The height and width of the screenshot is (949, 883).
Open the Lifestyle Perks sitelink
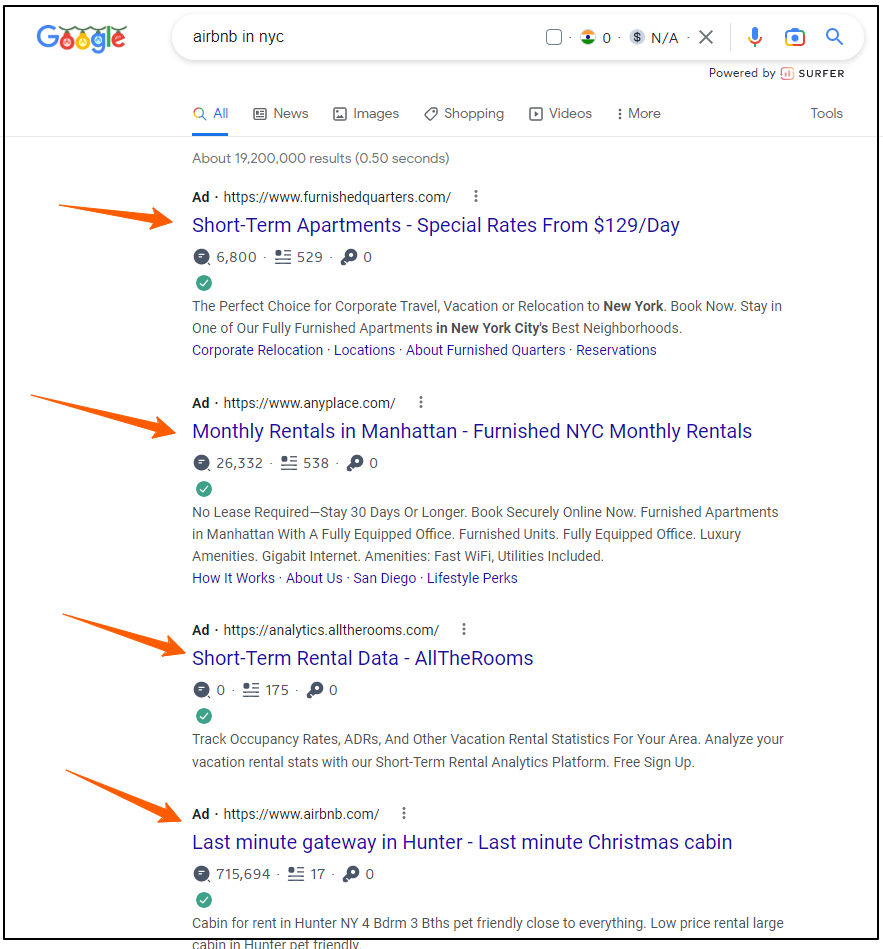(x=472, y=578)
